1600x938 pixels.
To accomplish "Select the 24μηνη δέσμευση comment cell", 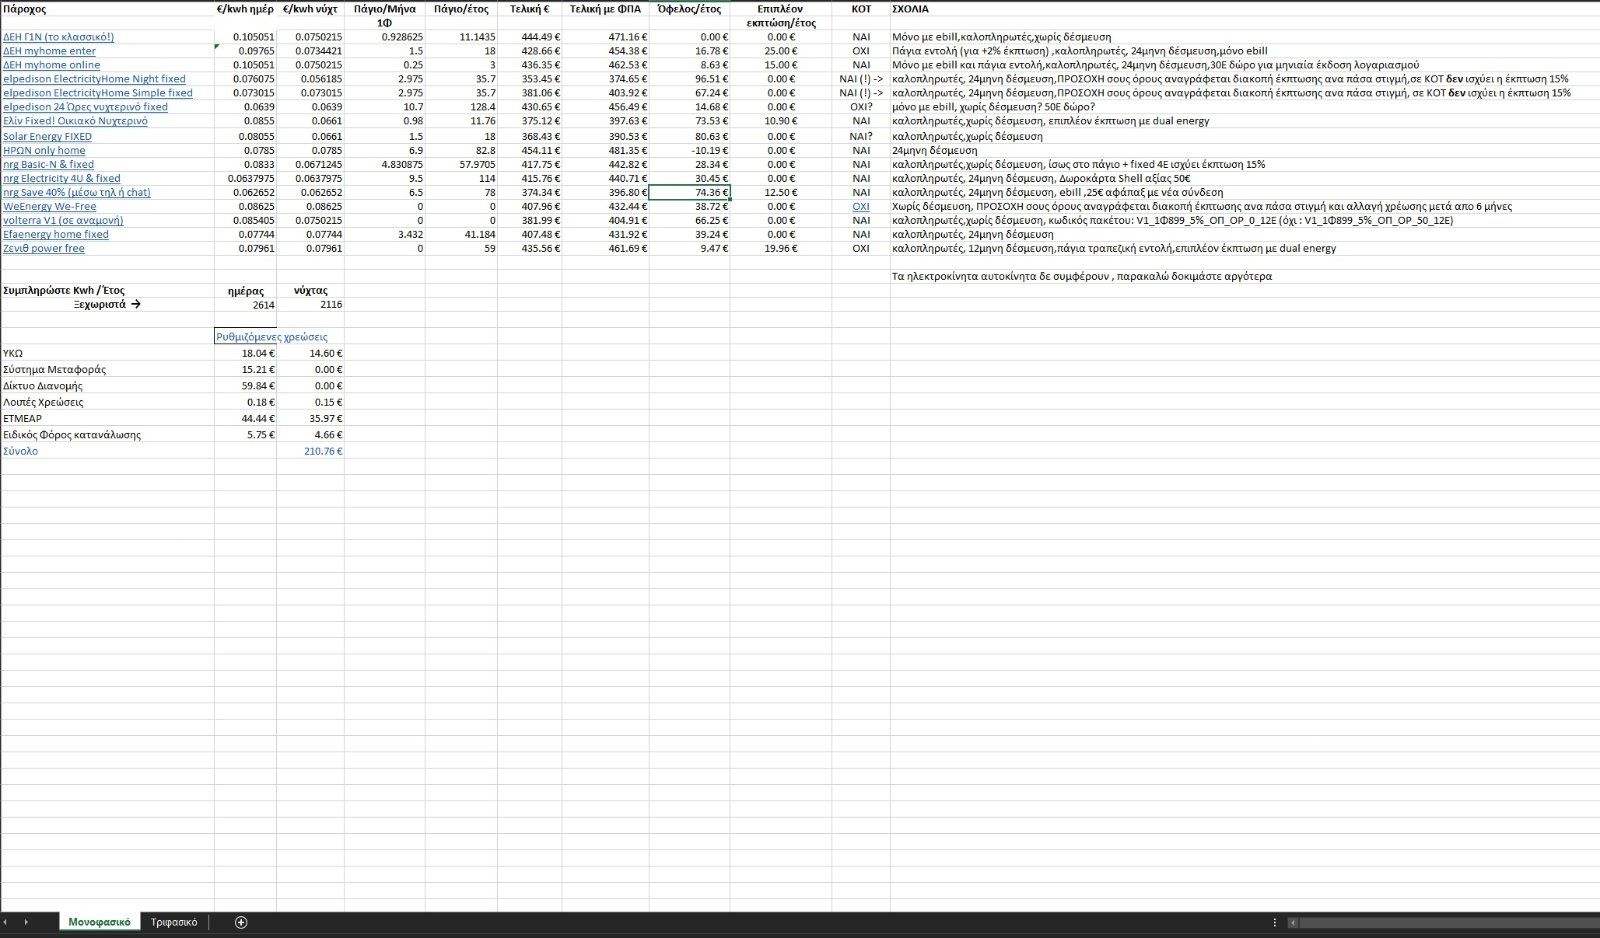I will pos(1244,151).
